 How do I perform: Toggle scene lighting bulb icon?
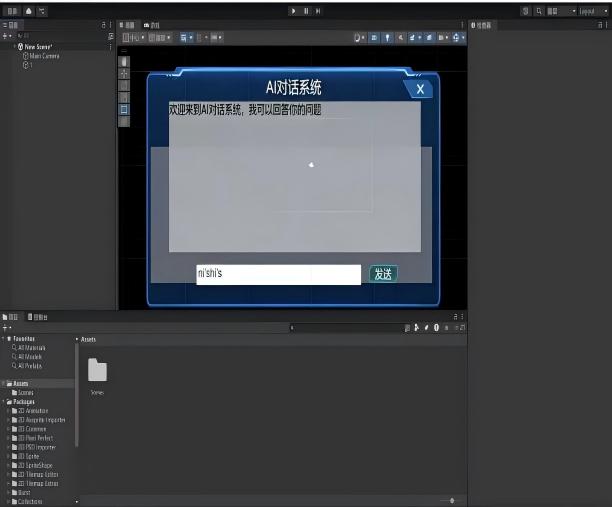point(387,37)
